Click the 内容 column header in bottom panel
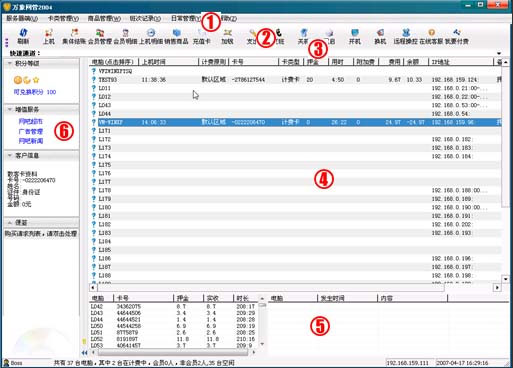The image size is (513, 368). point(412,298)
